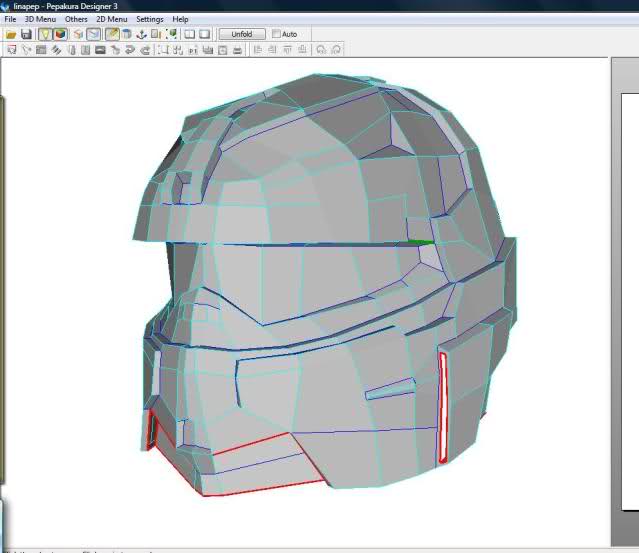Screen dimensions: 639x553
Task: Click the anchor icon in the toolbar
Action: tap(141, 34)
